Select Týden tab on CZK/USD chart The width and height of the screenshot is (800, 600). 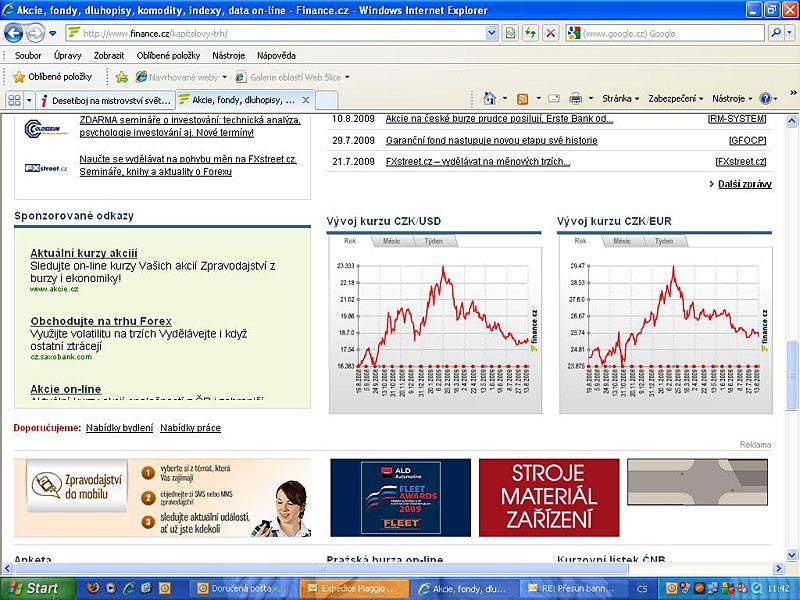pos(434,241)
